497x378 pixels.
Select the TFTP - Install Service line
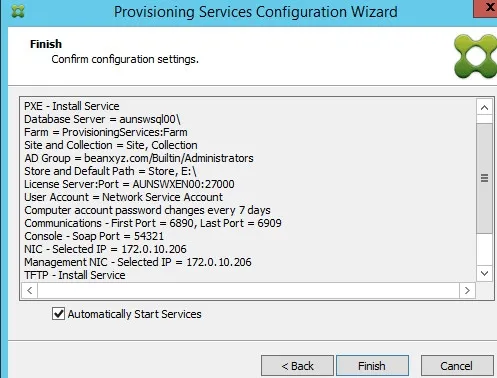tap(75, 275)
